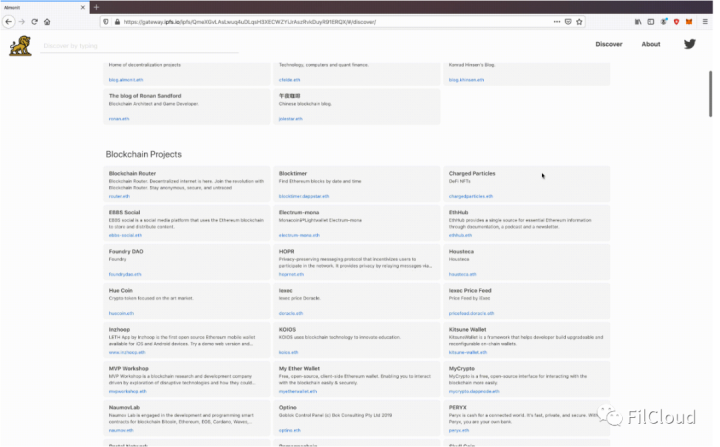
Task: Open the blog.khinsen.eth link
Action: (466, 80)
